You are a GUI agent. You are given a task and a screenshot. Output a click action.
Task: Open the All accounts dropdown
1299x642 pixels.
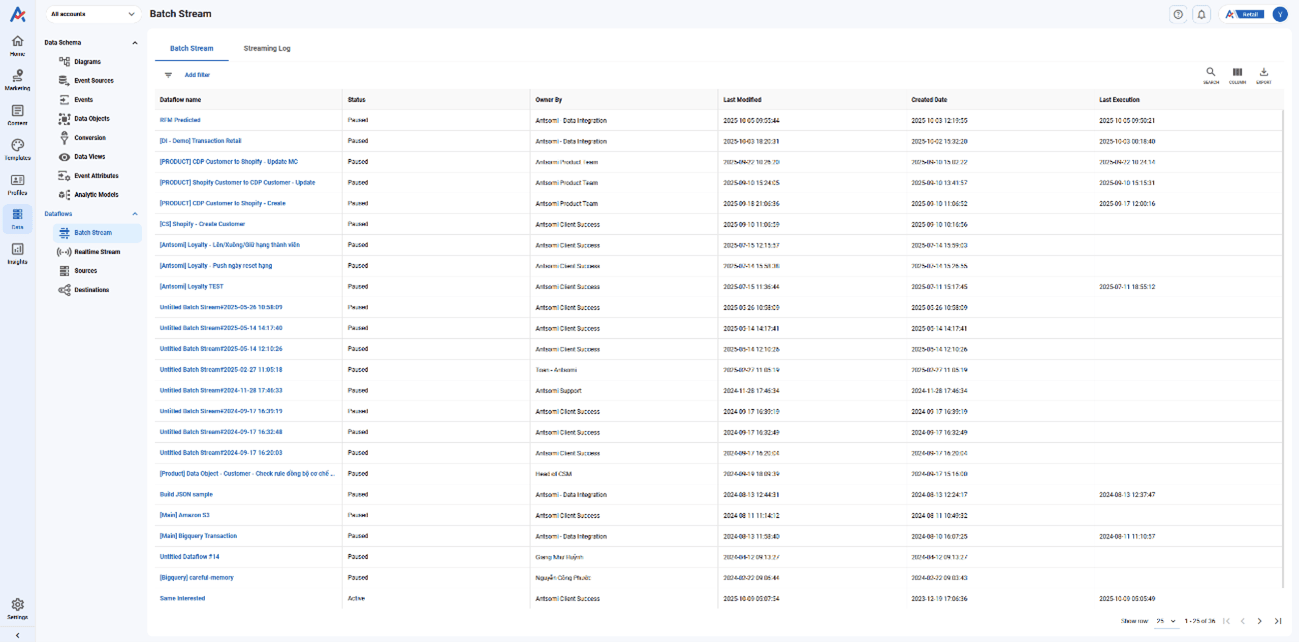tap(91, 14)
